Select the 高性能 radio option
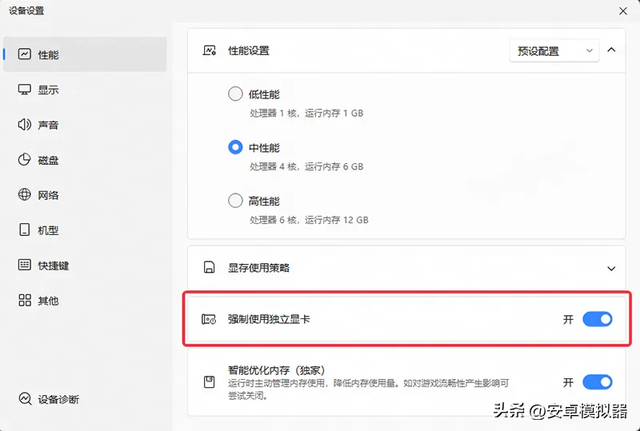Image resolution: width=640 pixels, height=431 pixels. click(235, 200)
